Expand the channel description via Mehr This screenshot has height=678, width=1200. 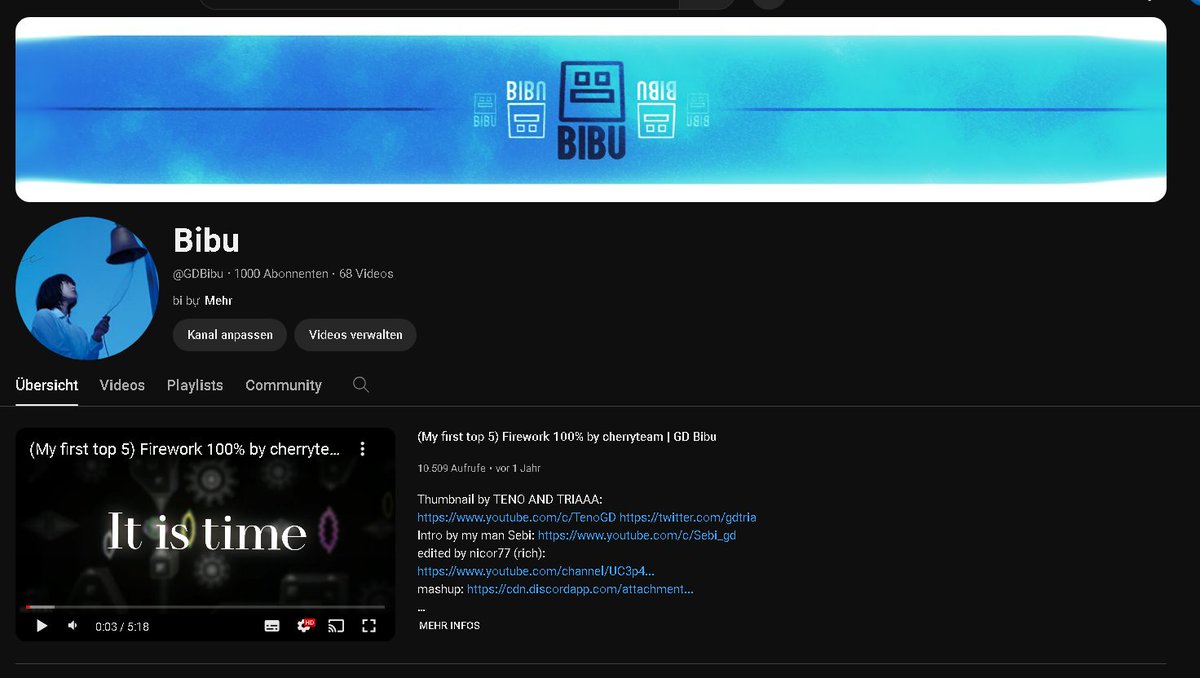[218, 300]
